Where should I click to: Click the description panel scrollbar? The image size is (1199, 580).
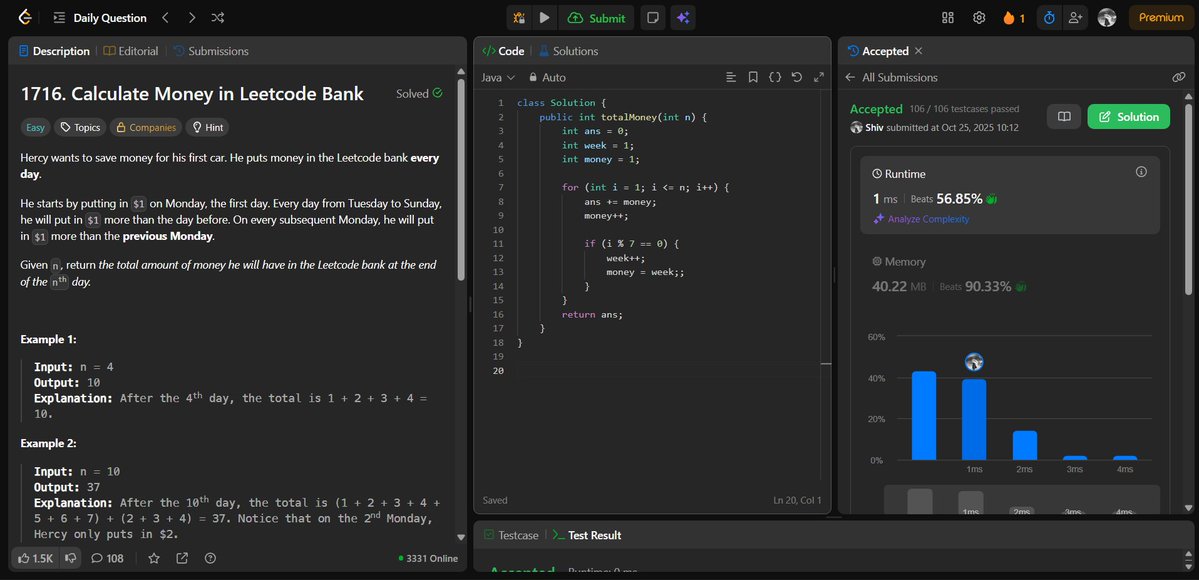(460, 180)
